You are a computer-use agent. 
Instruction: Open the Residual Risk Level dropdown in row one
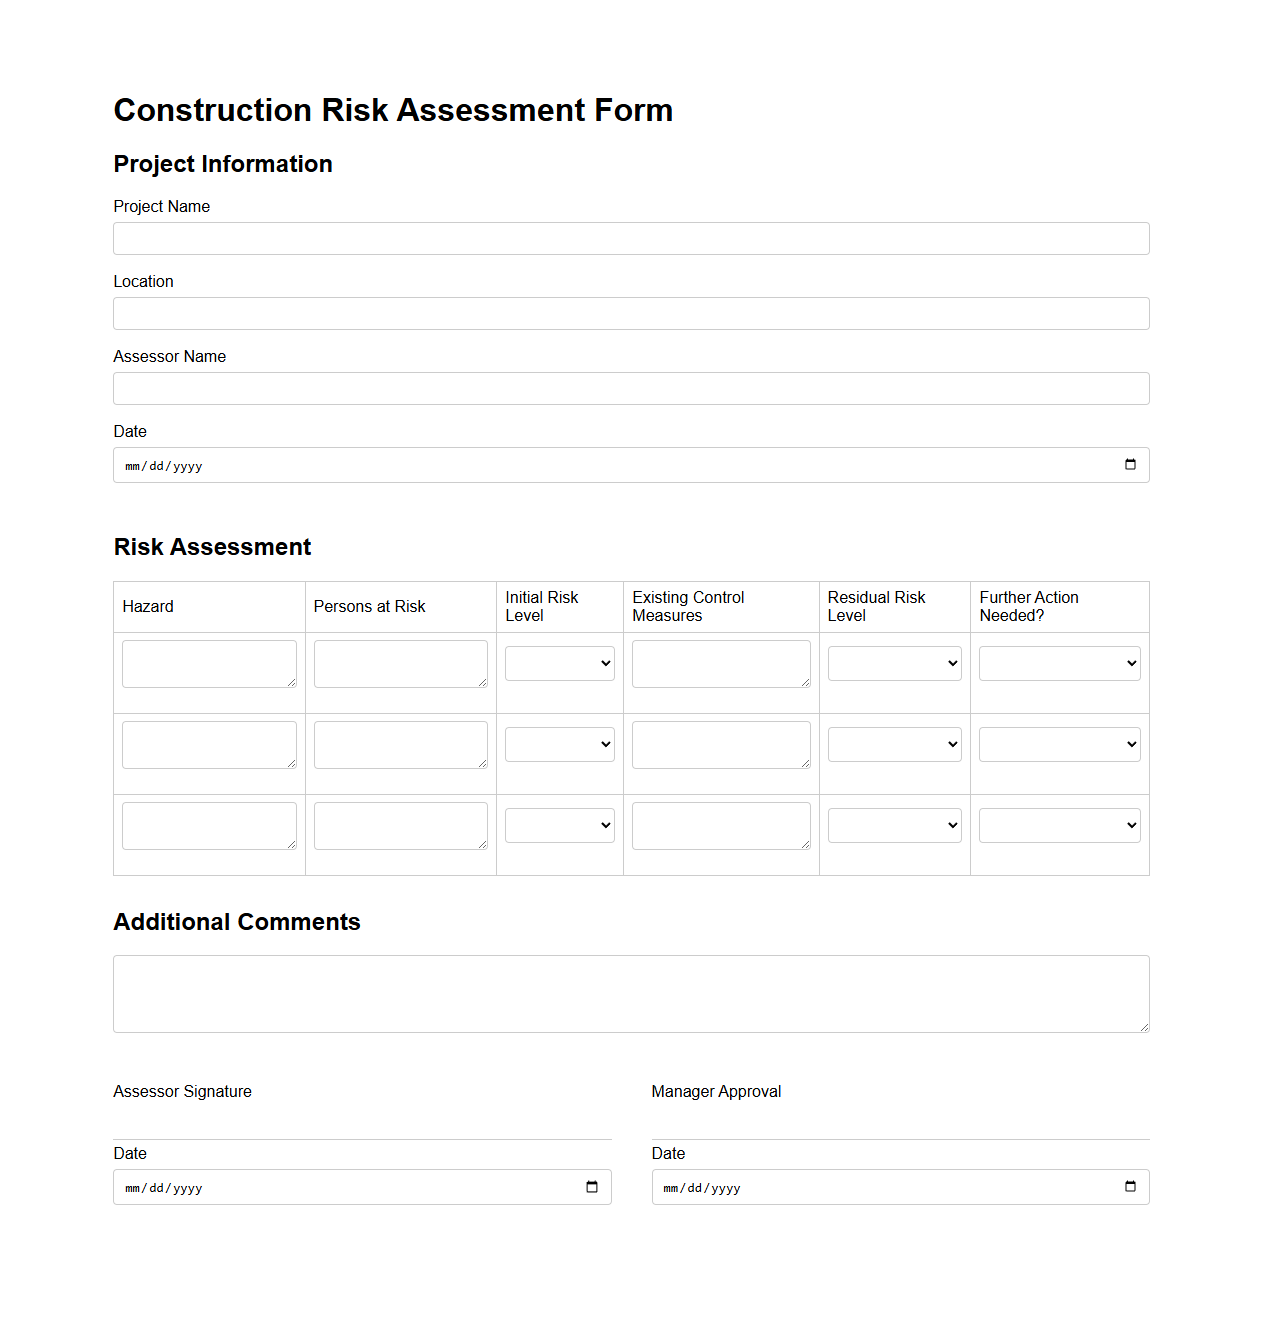(x=893, y=662)
